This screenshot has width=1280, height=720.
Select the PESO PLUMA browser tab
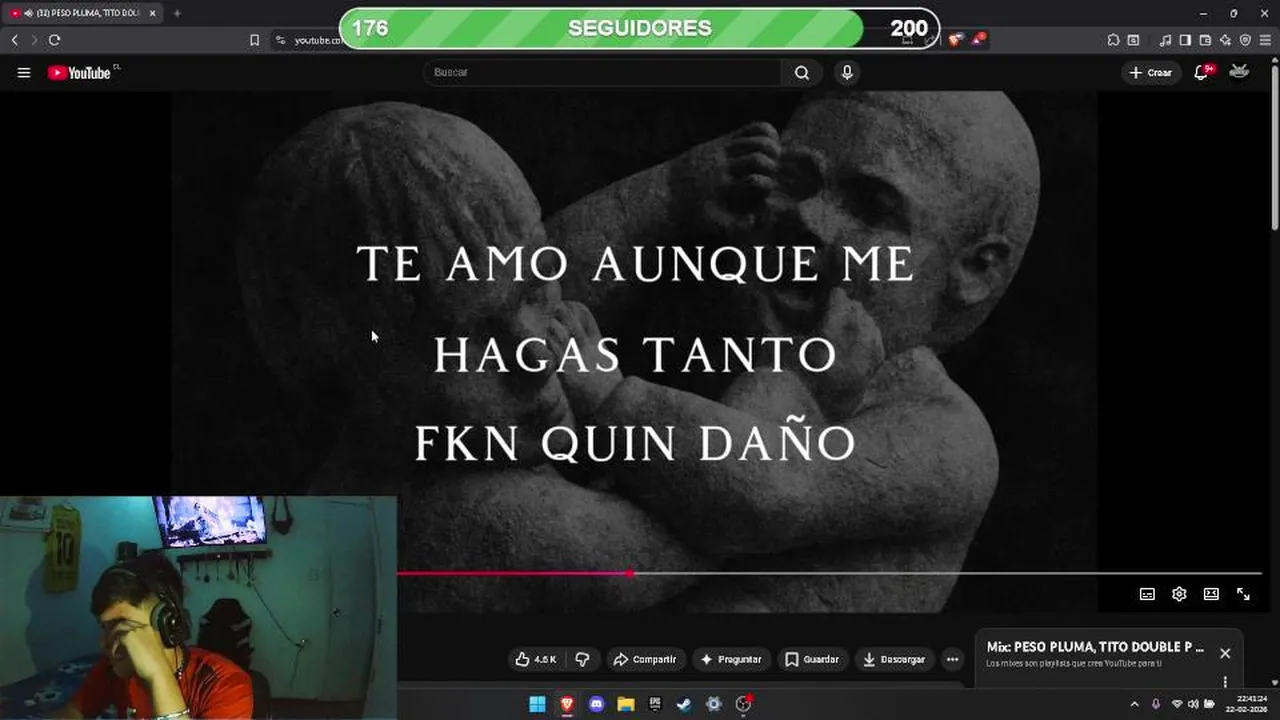[80, 13]
